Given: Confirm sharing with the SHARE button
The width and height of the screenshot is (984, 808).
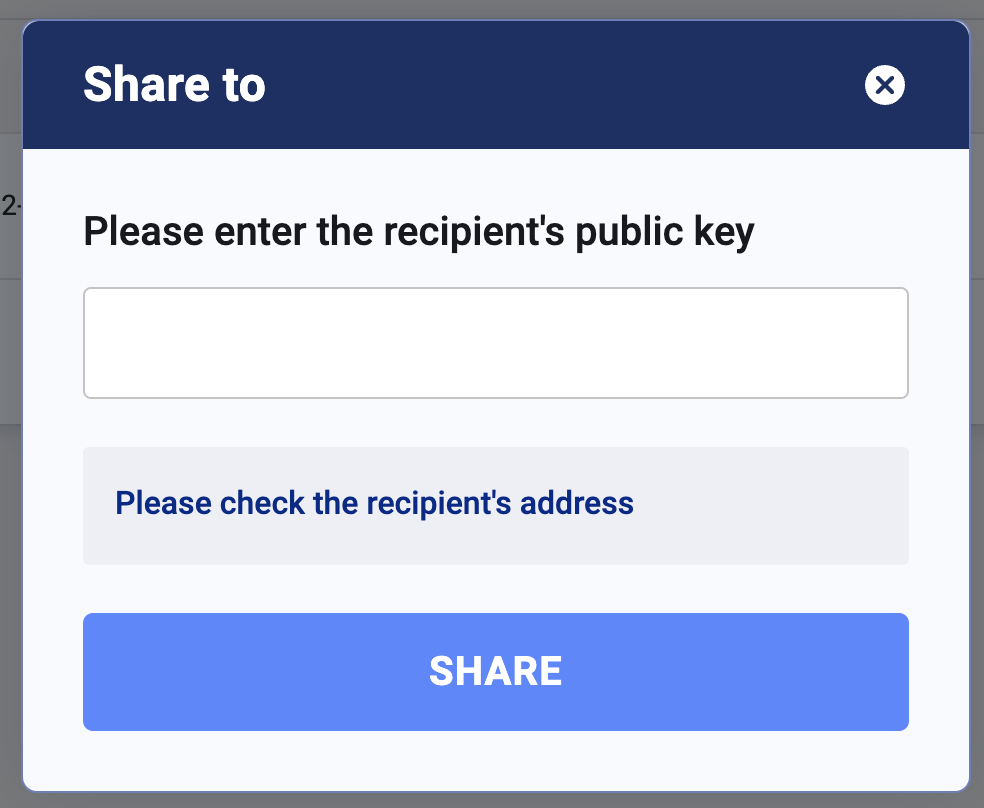Looking at the screenshot, I should coord(495,671).
